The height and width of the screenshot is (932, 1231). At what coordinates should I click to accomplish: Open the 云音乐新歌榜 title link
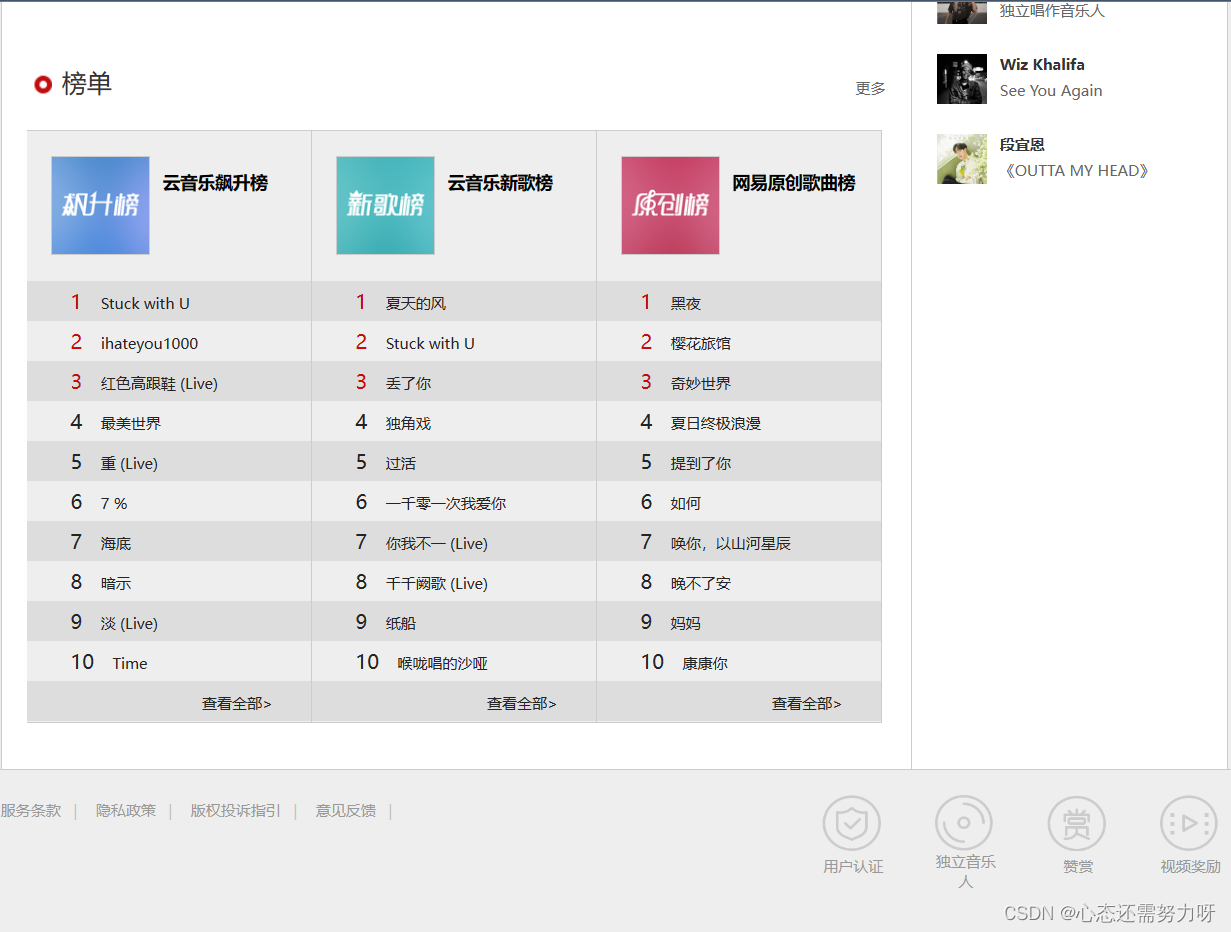500,183
